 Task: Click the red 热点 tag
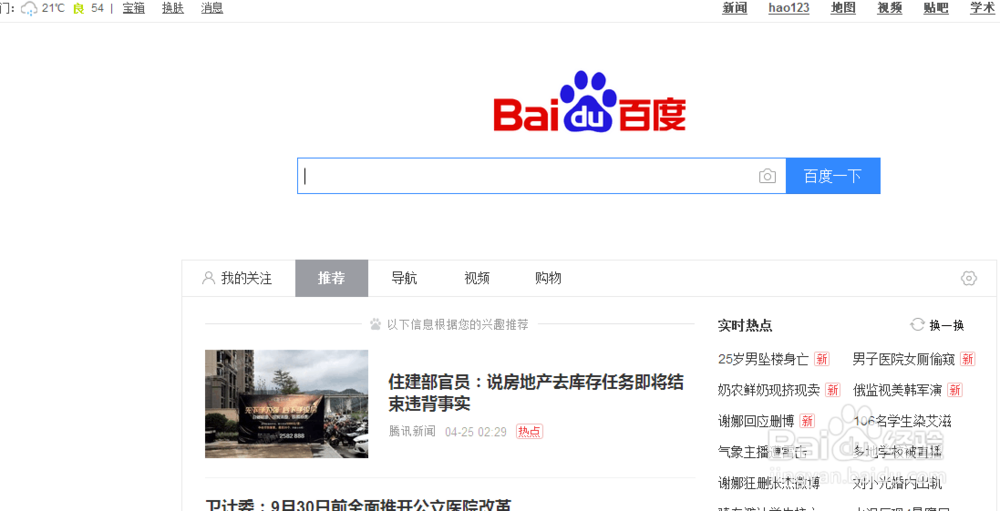pyautogui.click(x=529, y=432)
